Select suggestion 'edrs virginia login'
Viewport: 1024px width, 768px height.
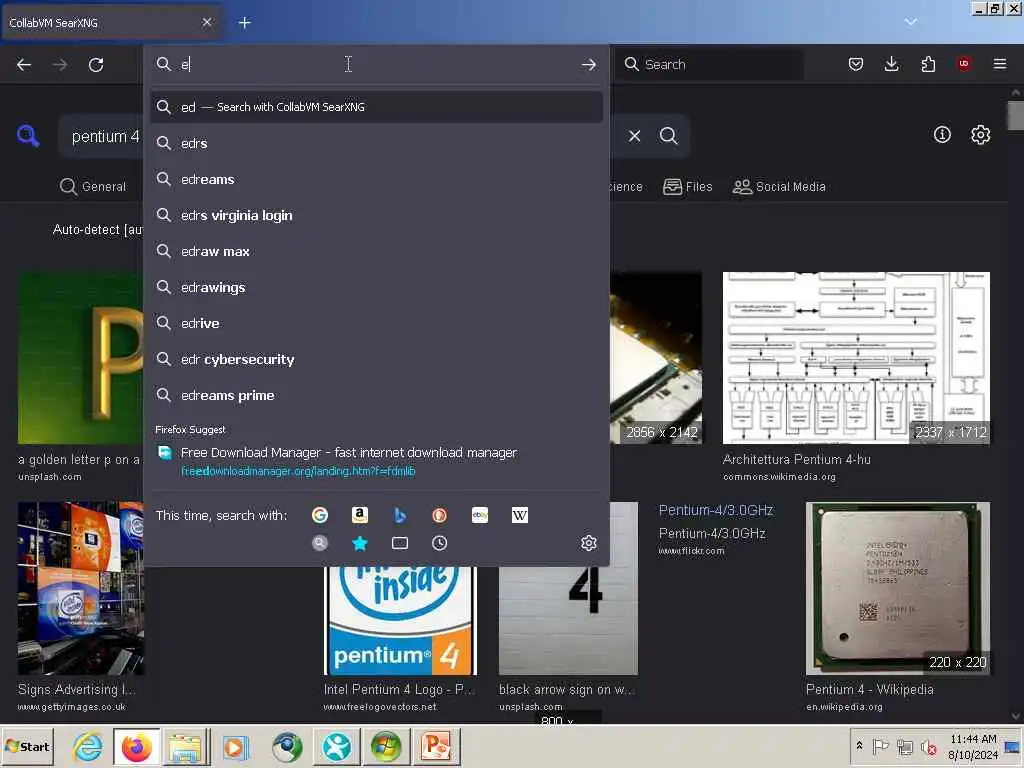click(x=376, y=215)
